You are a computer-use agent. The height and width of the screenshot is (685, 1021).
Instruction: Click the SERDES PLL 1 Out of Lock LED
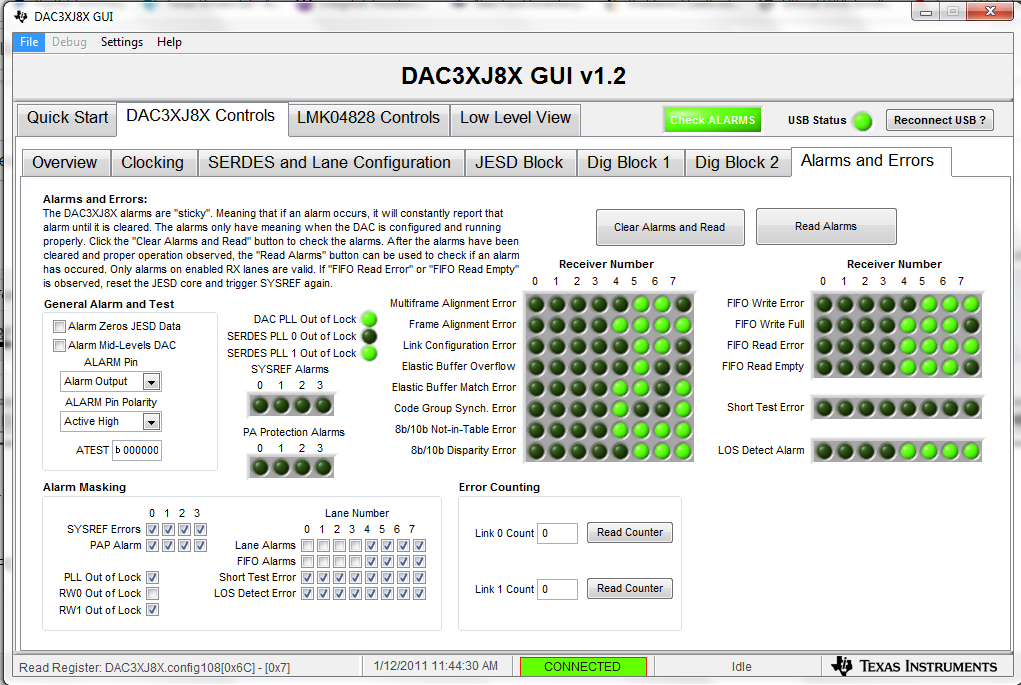click(369, 353)
